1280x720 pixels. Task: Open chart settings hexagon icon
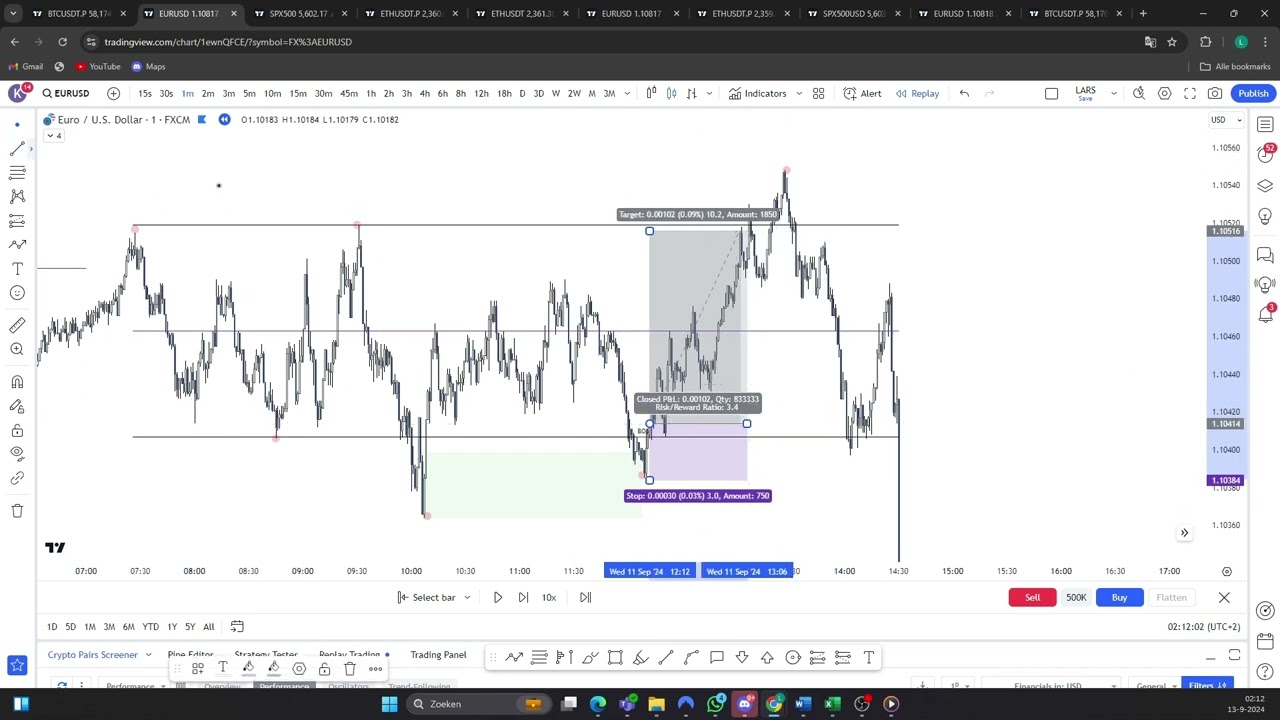[1164, 93]
